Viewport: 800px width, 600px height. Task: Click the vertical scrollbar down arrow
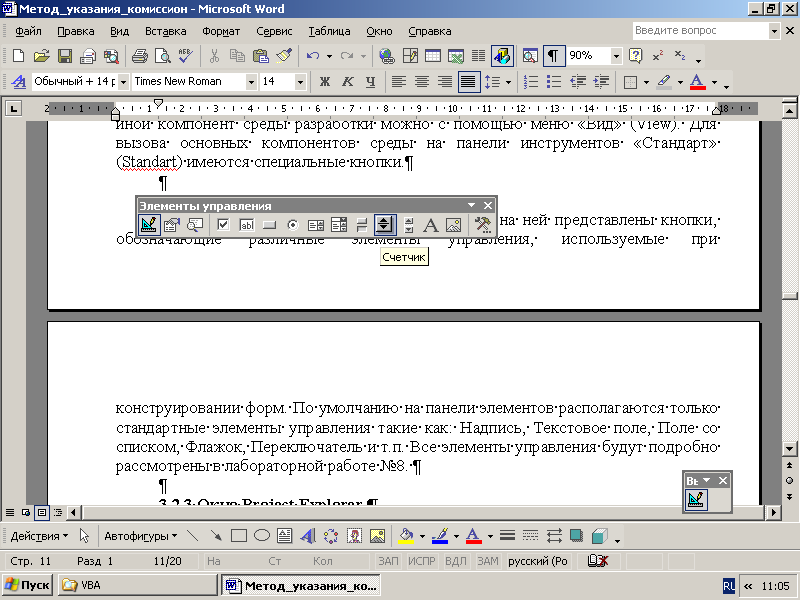(x=789, y=449)
